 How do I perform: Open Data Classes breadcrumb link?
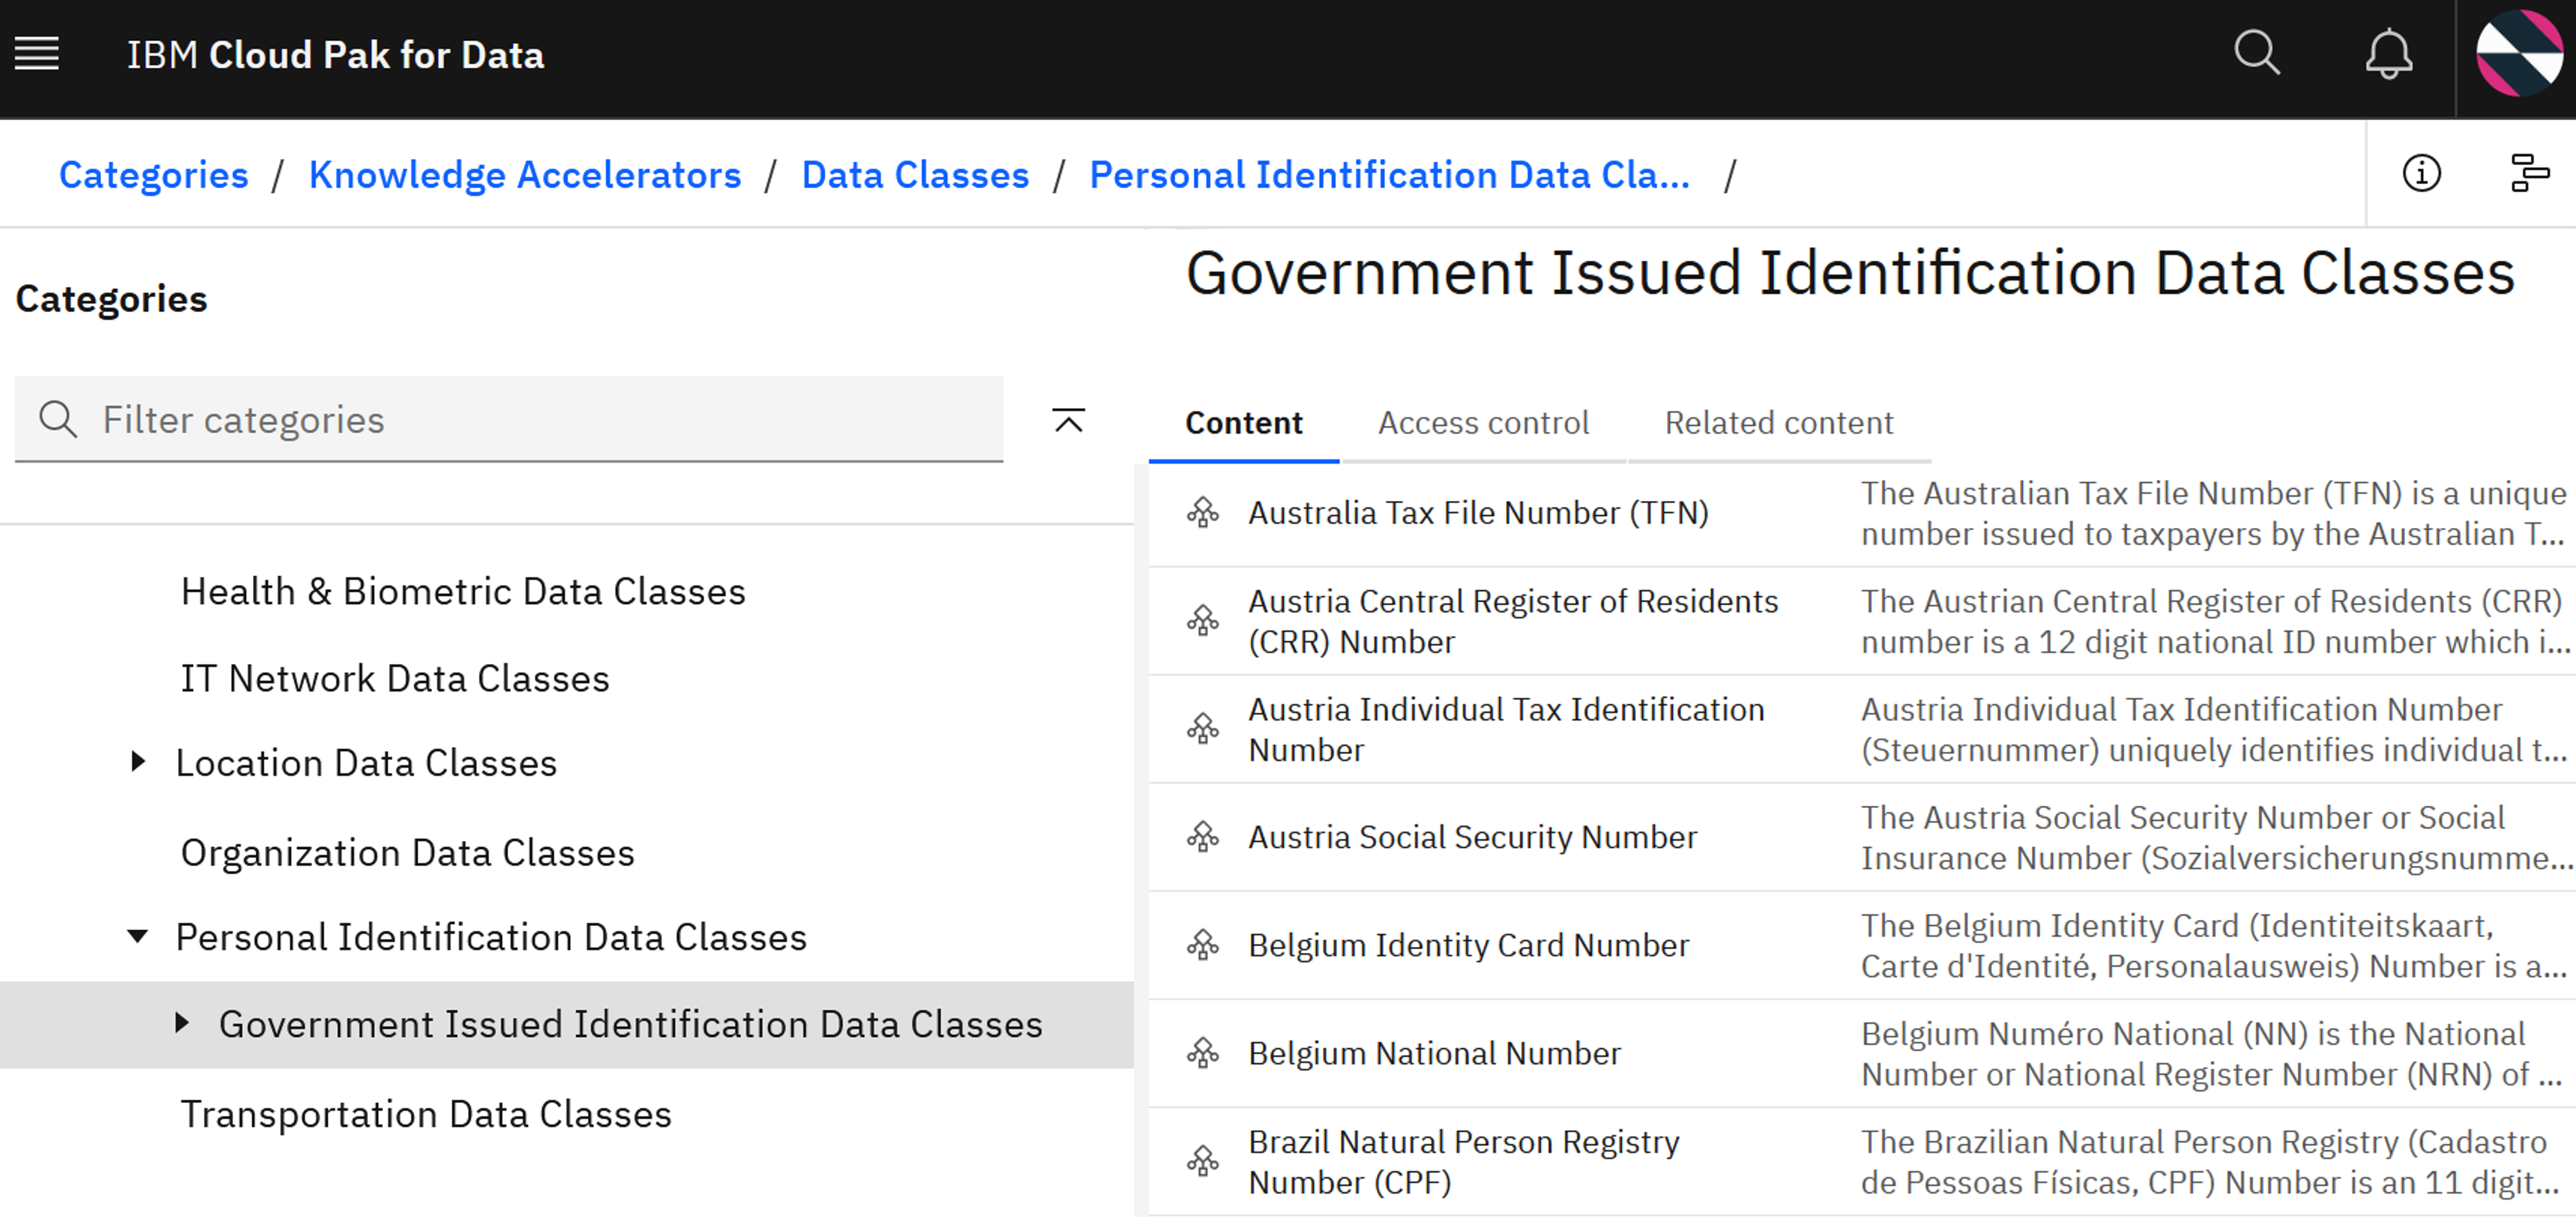(x=915, y=175)
